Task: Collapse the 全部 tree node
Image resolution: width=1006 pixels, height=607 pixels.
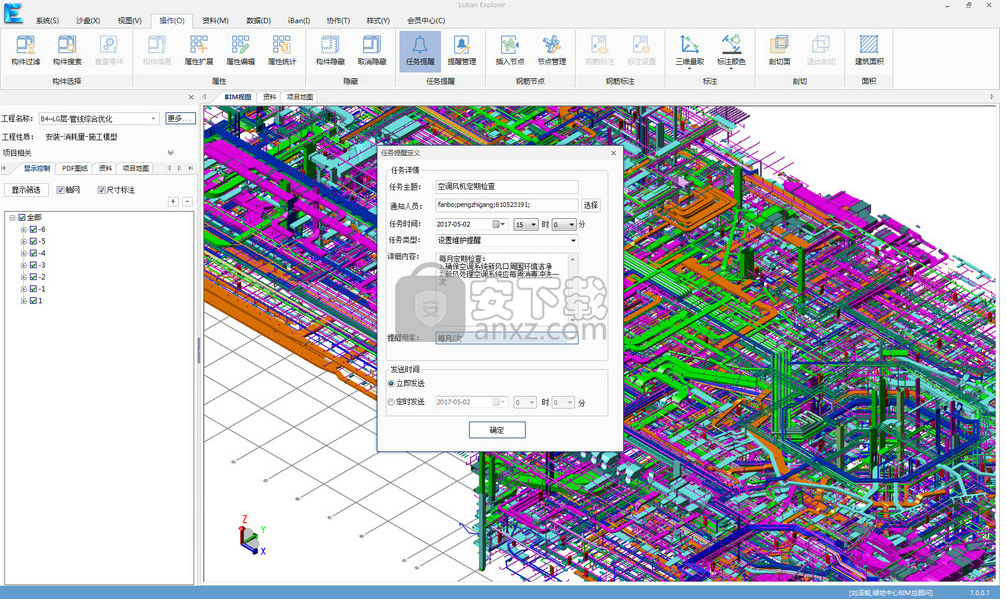Action: [x=12, y=218]
